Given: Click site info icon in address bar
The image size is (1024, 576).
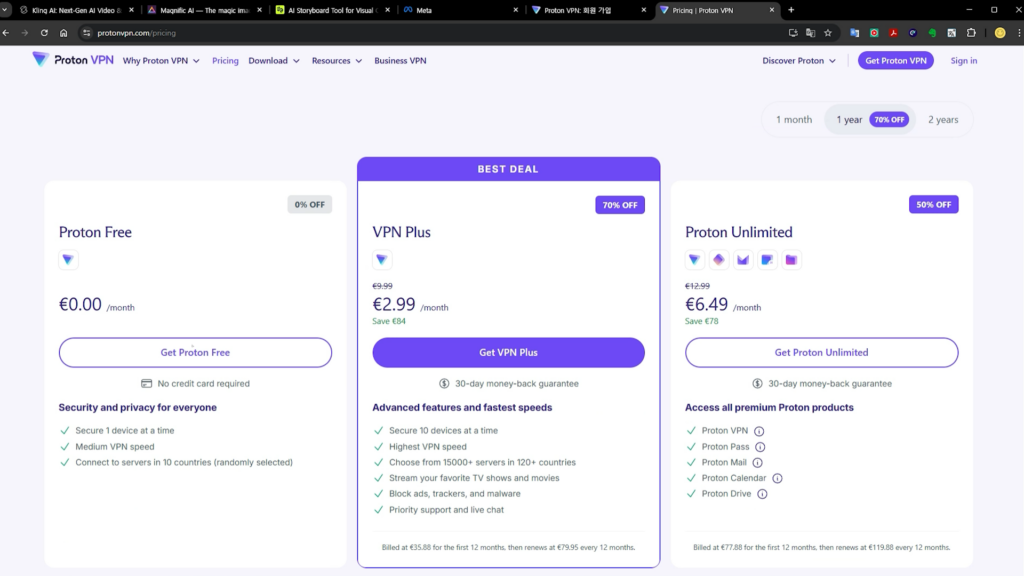Looking at the screenshot, I should pyautogui.click(x=86, y=33).
